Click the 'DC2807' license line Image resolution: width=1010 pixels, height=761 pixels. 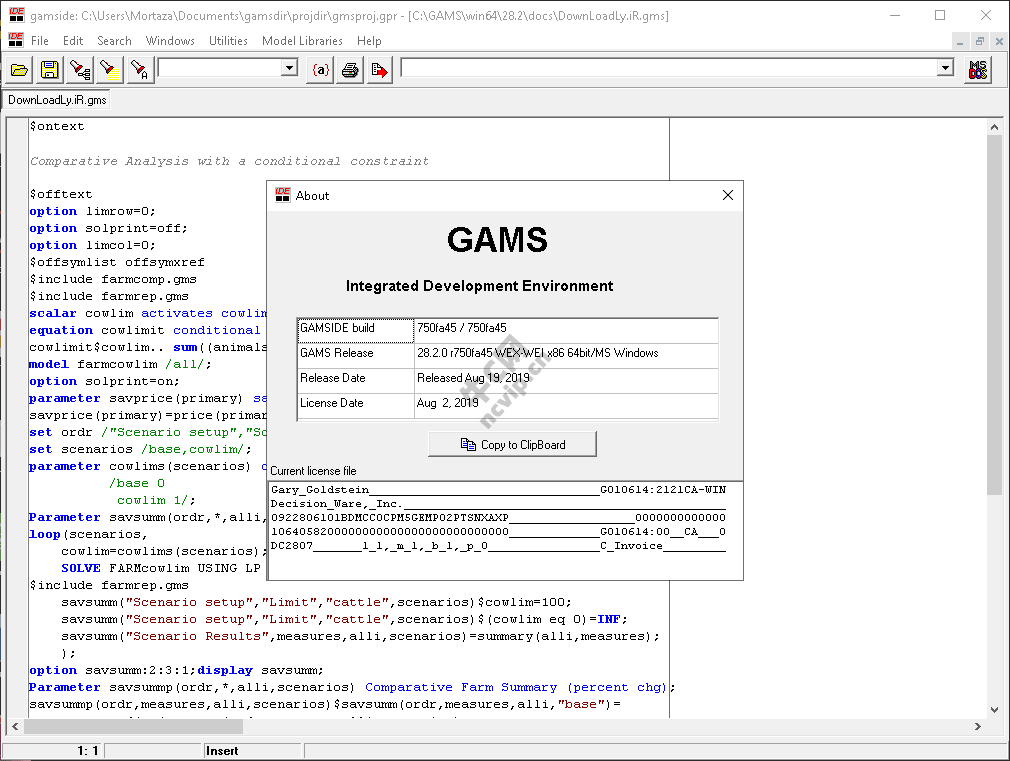pos(498,546)
